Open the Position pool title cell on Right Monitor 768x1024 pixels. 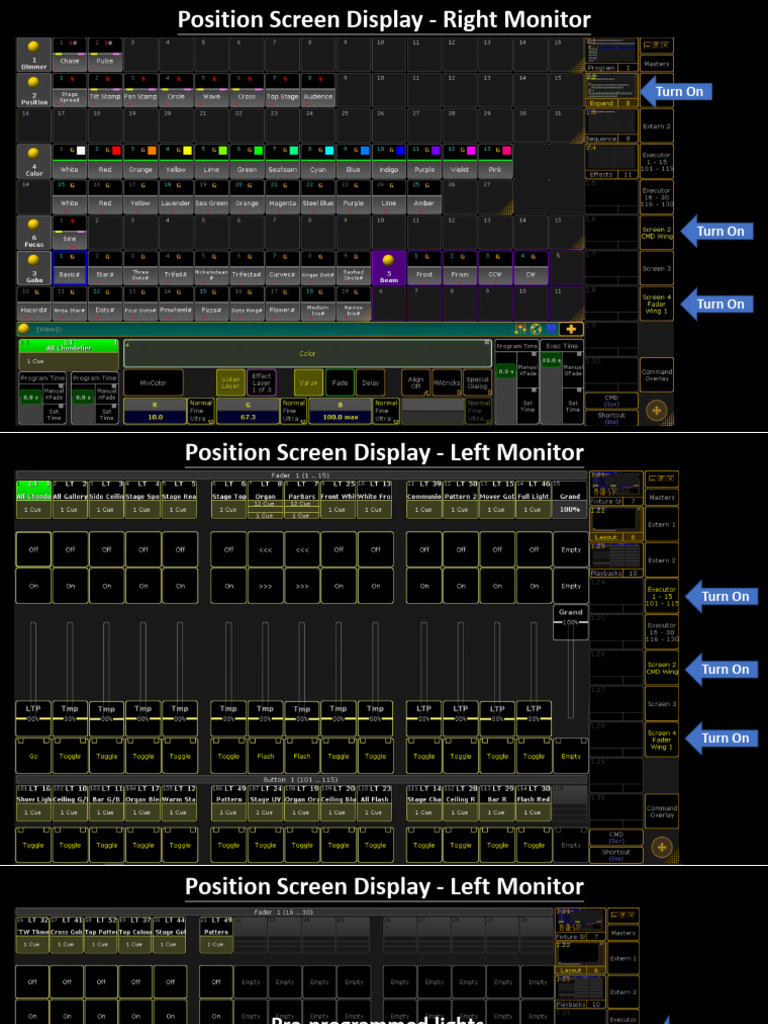pyautogui.click(x=34, y=91)
